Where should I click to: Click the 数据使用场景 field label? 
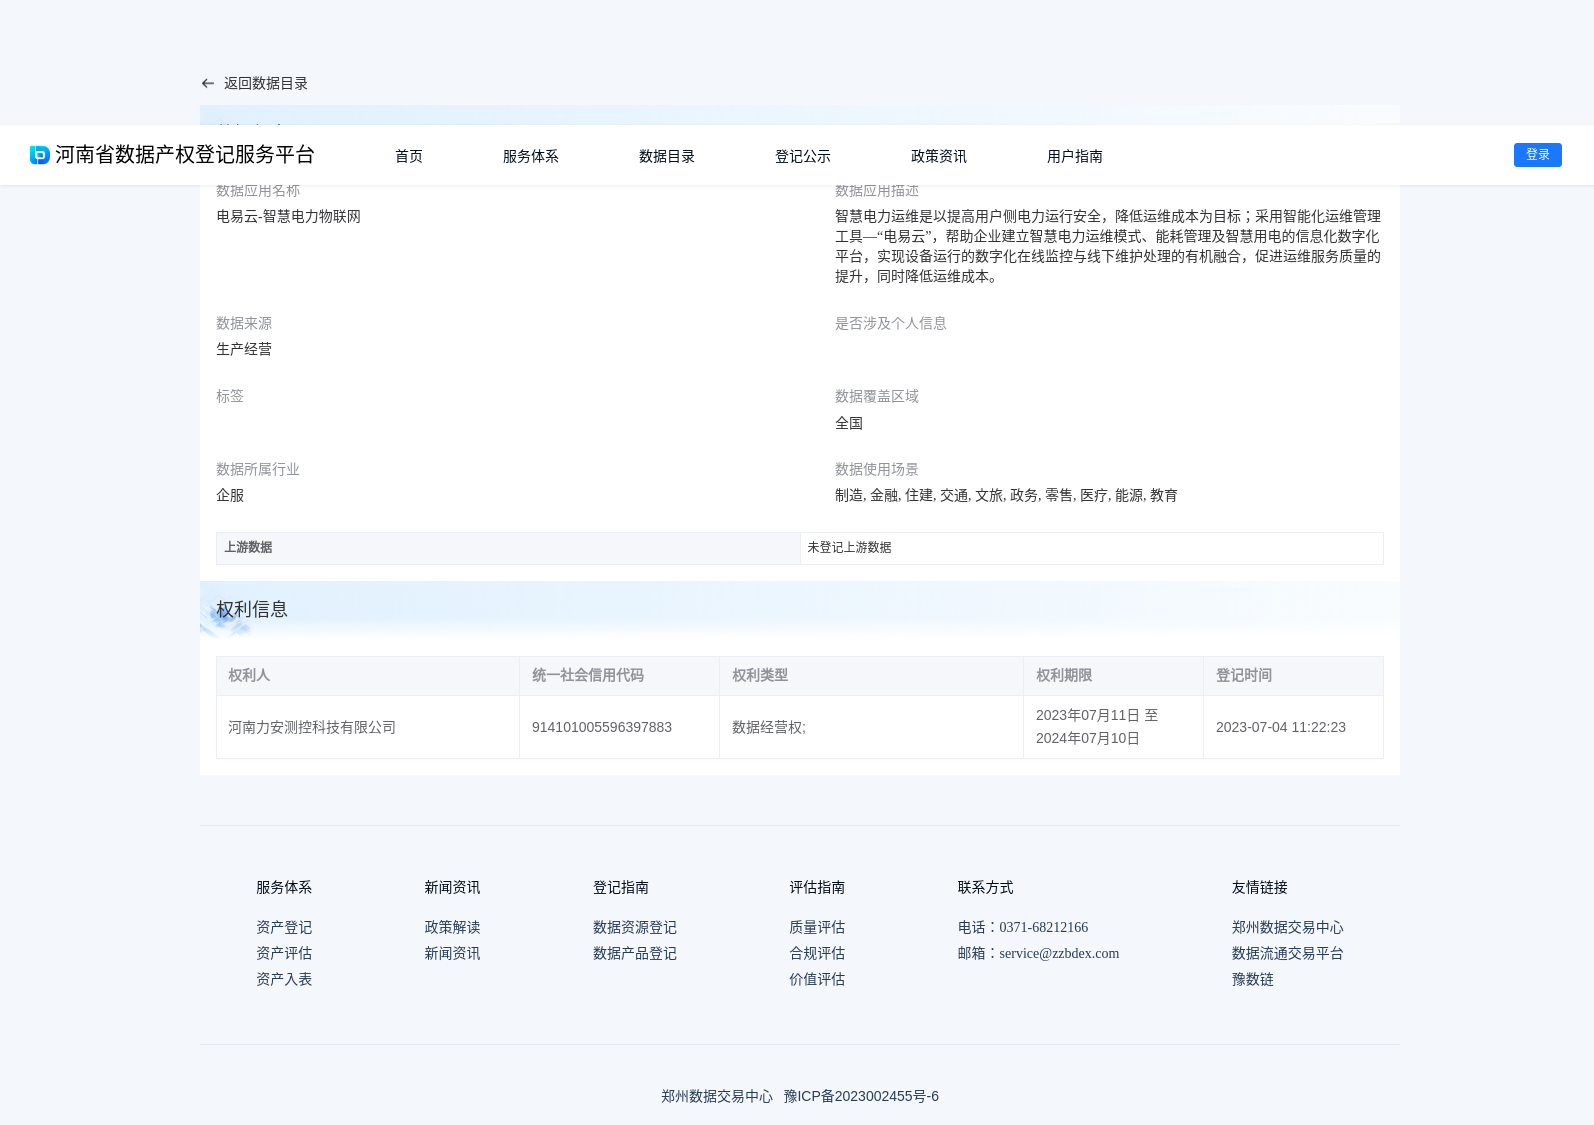pyautogui.click(x=877, y=469)
